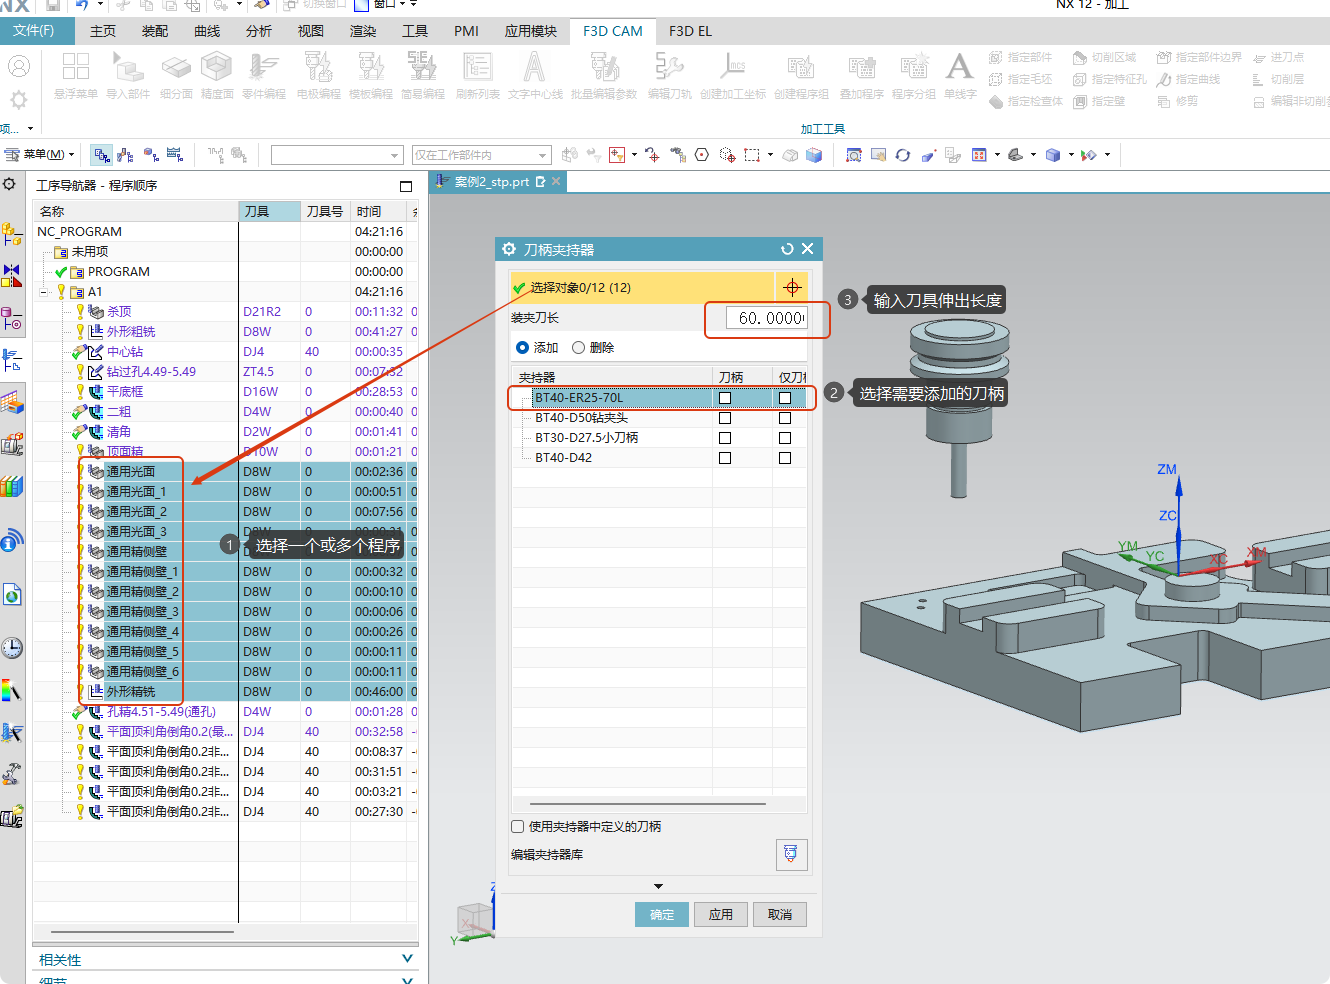
Task: Check 刀柄 box for BT40-D50钻夹头
Action: coord(725,418)
